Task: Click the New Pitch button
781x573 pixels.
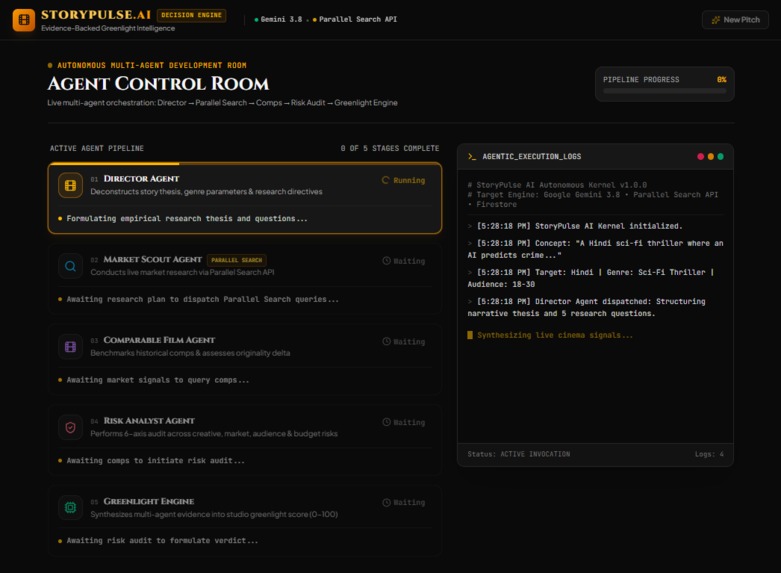Action: tap(735, 20)
